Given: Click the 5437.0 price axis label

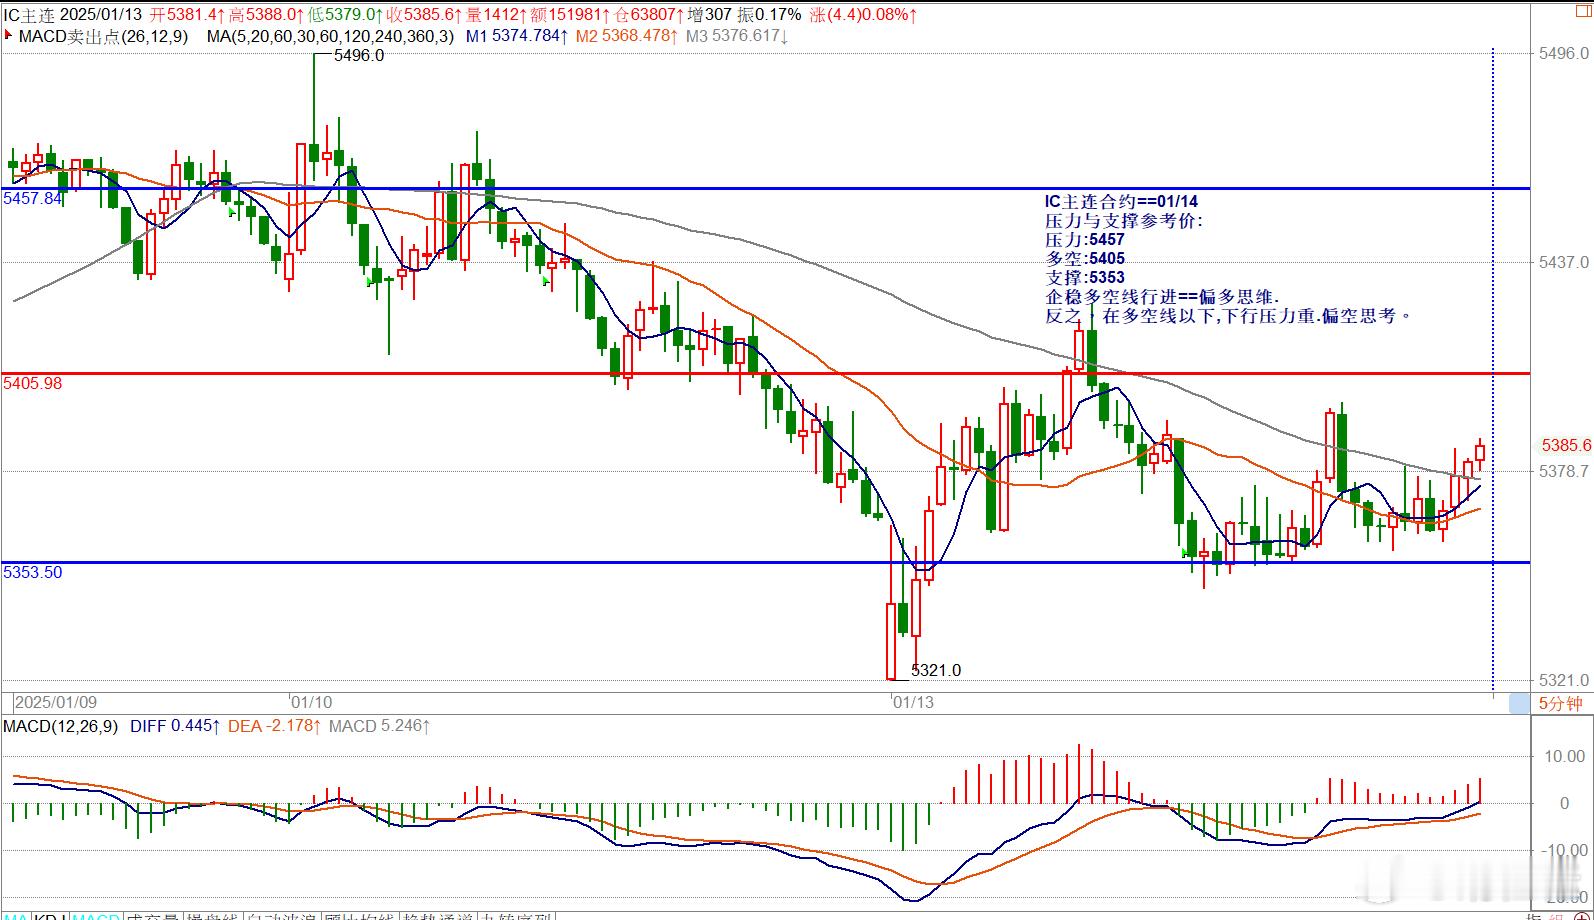Looking at the screenshot, I should (x=1564, y=262).
